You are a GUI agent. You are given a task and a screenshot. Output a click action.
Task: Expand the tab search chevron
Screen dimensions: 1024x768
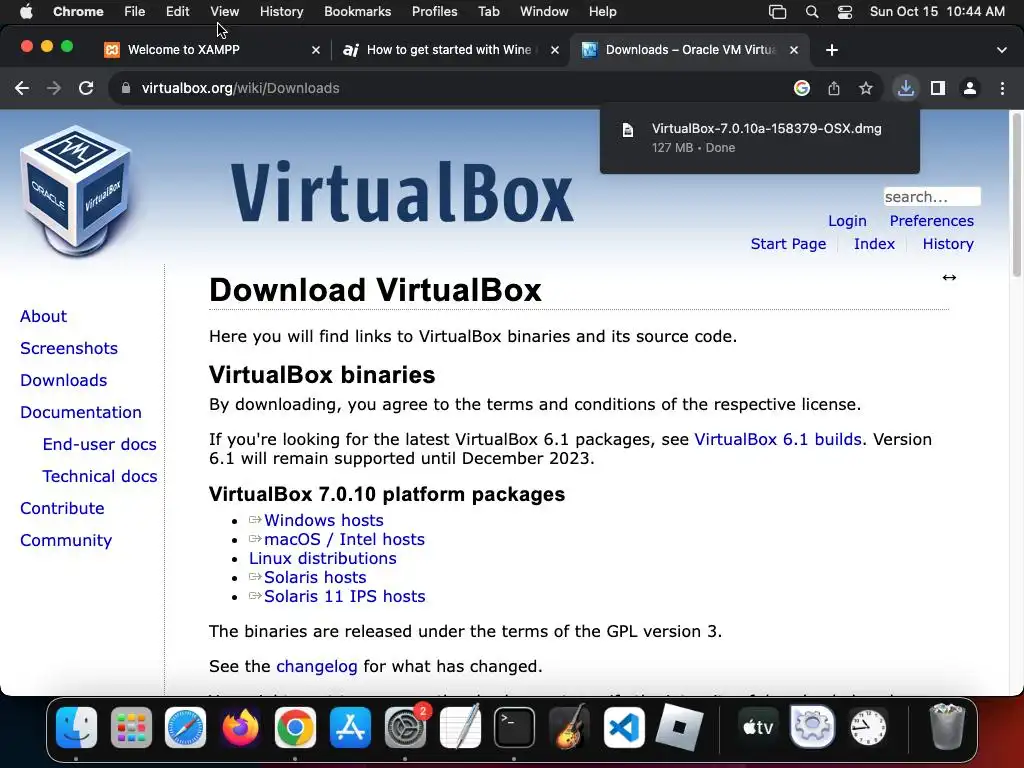[1002, 50]
